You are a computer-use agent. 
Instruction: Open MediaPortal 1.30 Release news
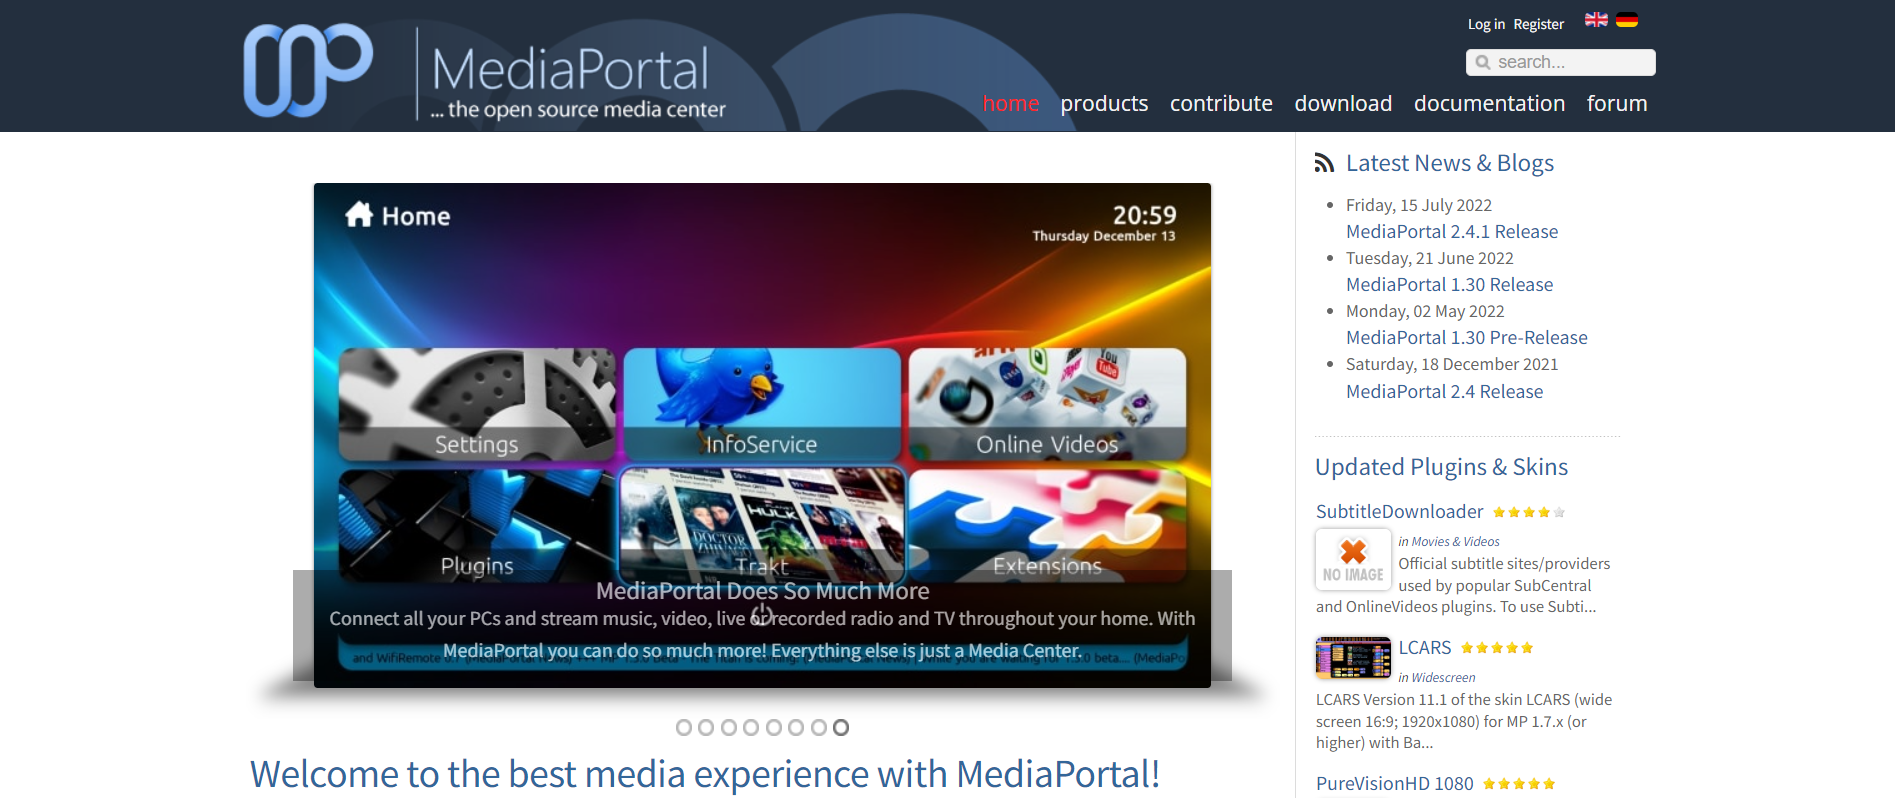tap(1449, 285)
